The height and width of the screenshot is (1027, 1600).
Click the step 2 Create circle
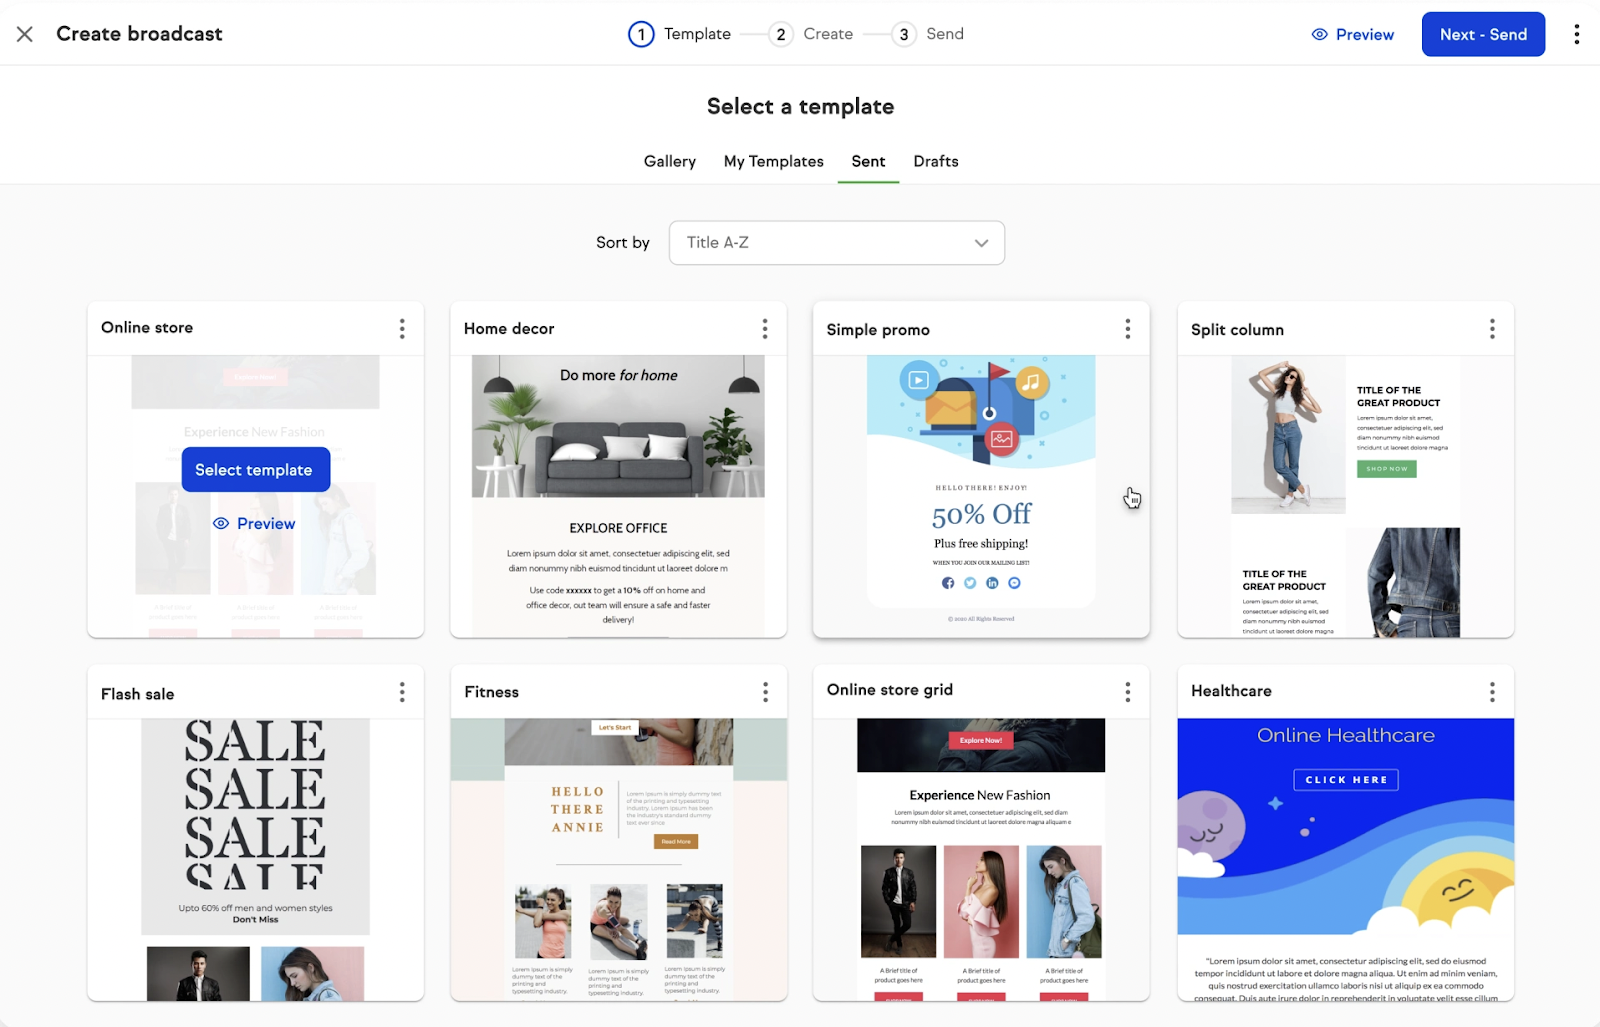[x=780, y=34]
